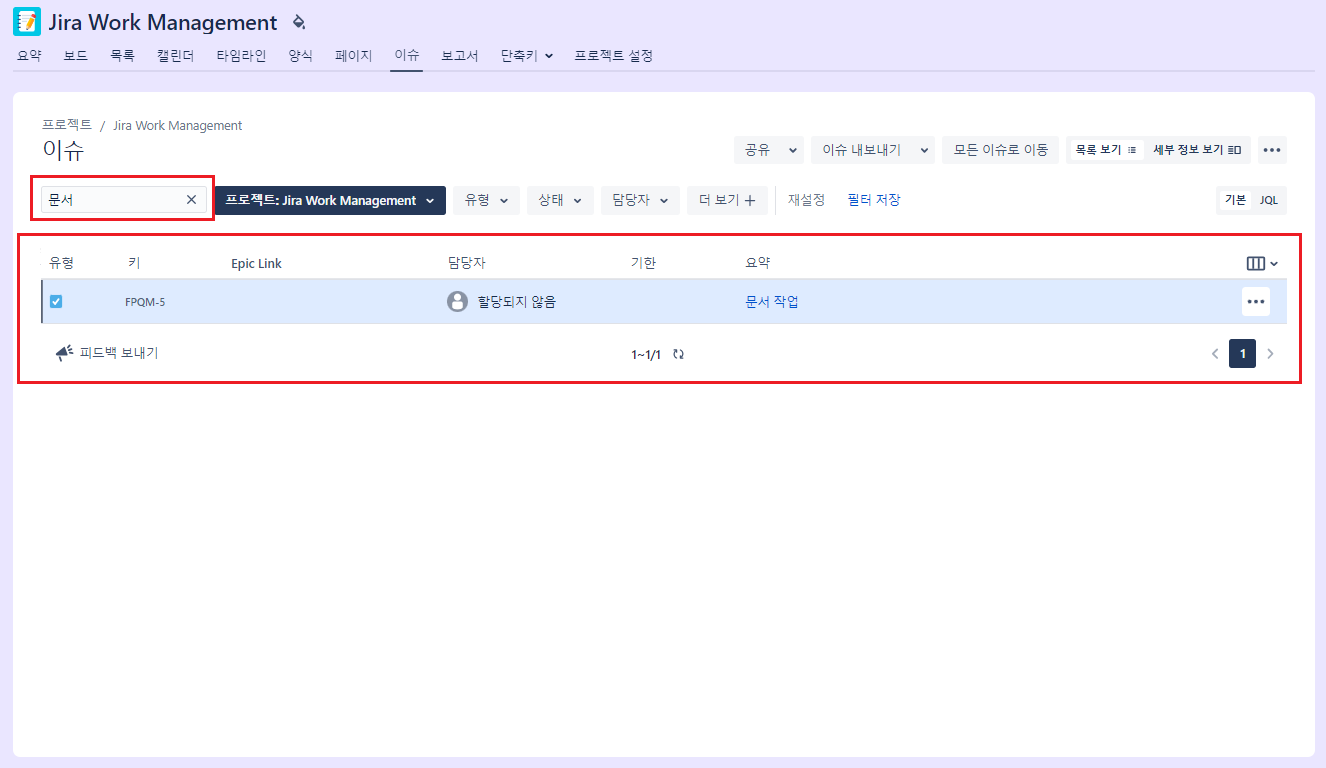Sort by 담당자 column header
The height and width of the screenshot is (768, 1326).
click(467, 263)
